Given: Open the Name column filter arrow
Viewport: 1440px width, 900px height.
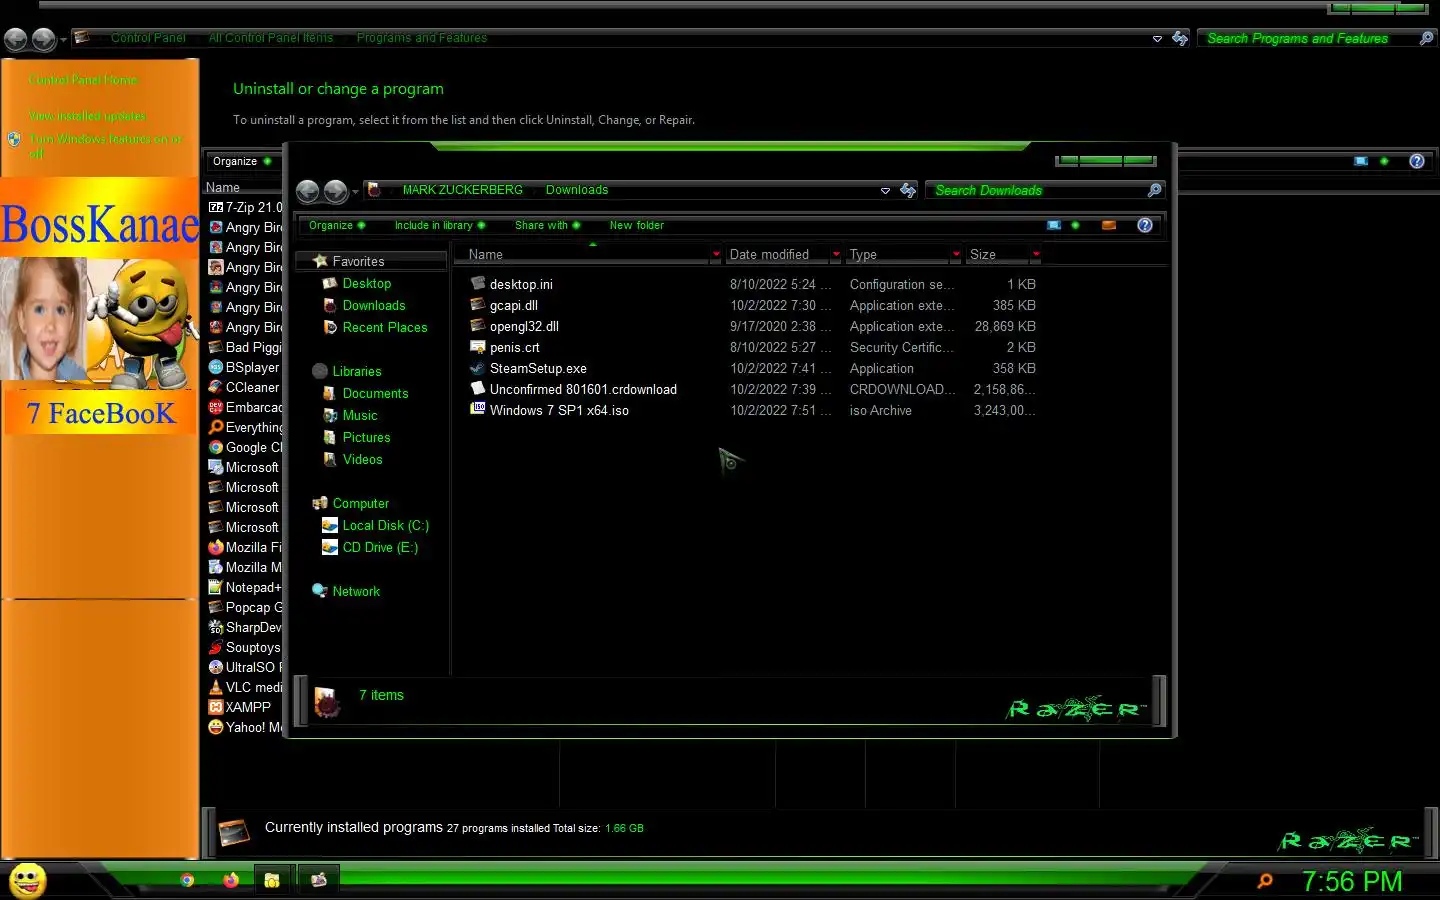Looking at the screenshot, I should 716,255.
